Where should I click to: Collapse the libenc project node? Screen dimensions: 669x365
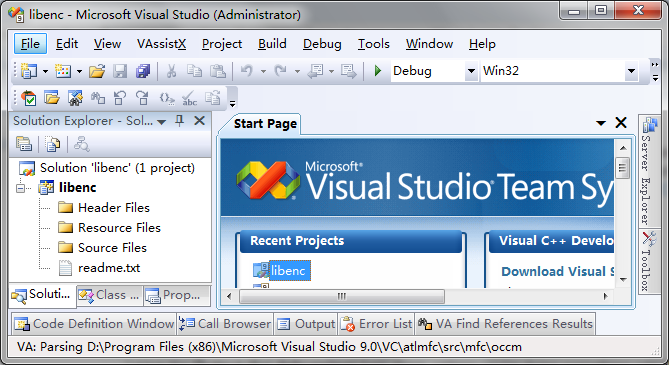point(20,188)
